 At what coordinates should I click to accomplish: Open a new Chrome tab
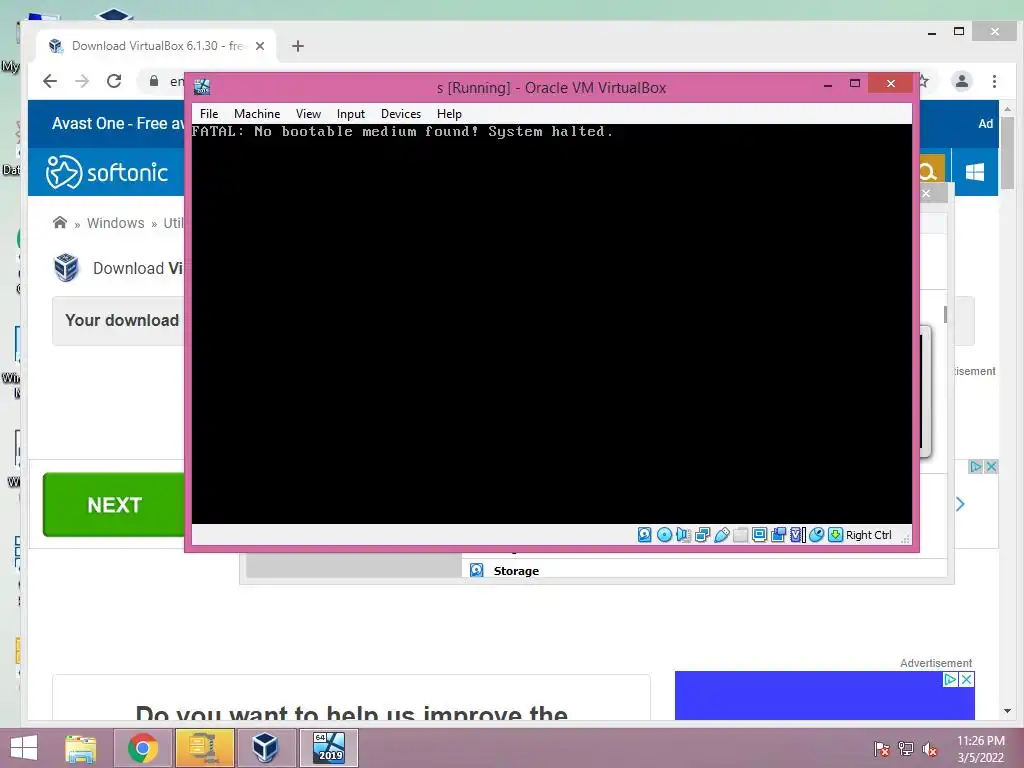298,46
